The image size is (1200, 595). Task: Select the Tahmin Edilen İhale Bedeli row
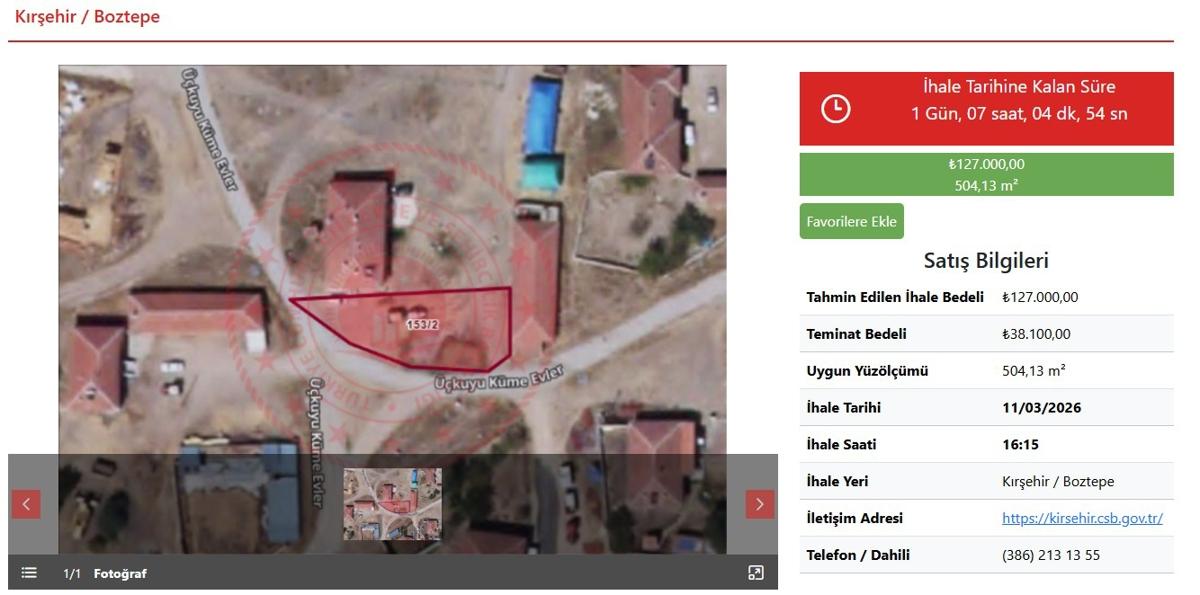(x=987, y=297)
